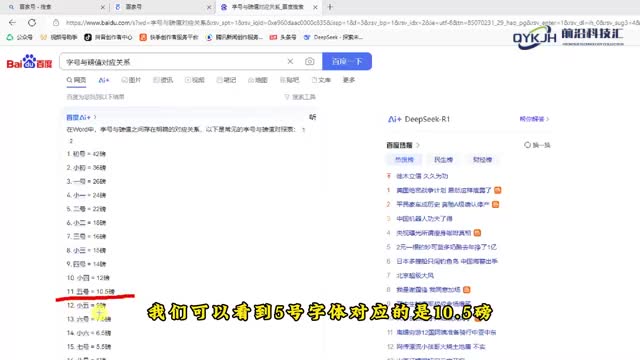Viewport: 640px width, 360px height.
Task: Open the Tencent News creator bookmark
Action: tap(235, 37)
